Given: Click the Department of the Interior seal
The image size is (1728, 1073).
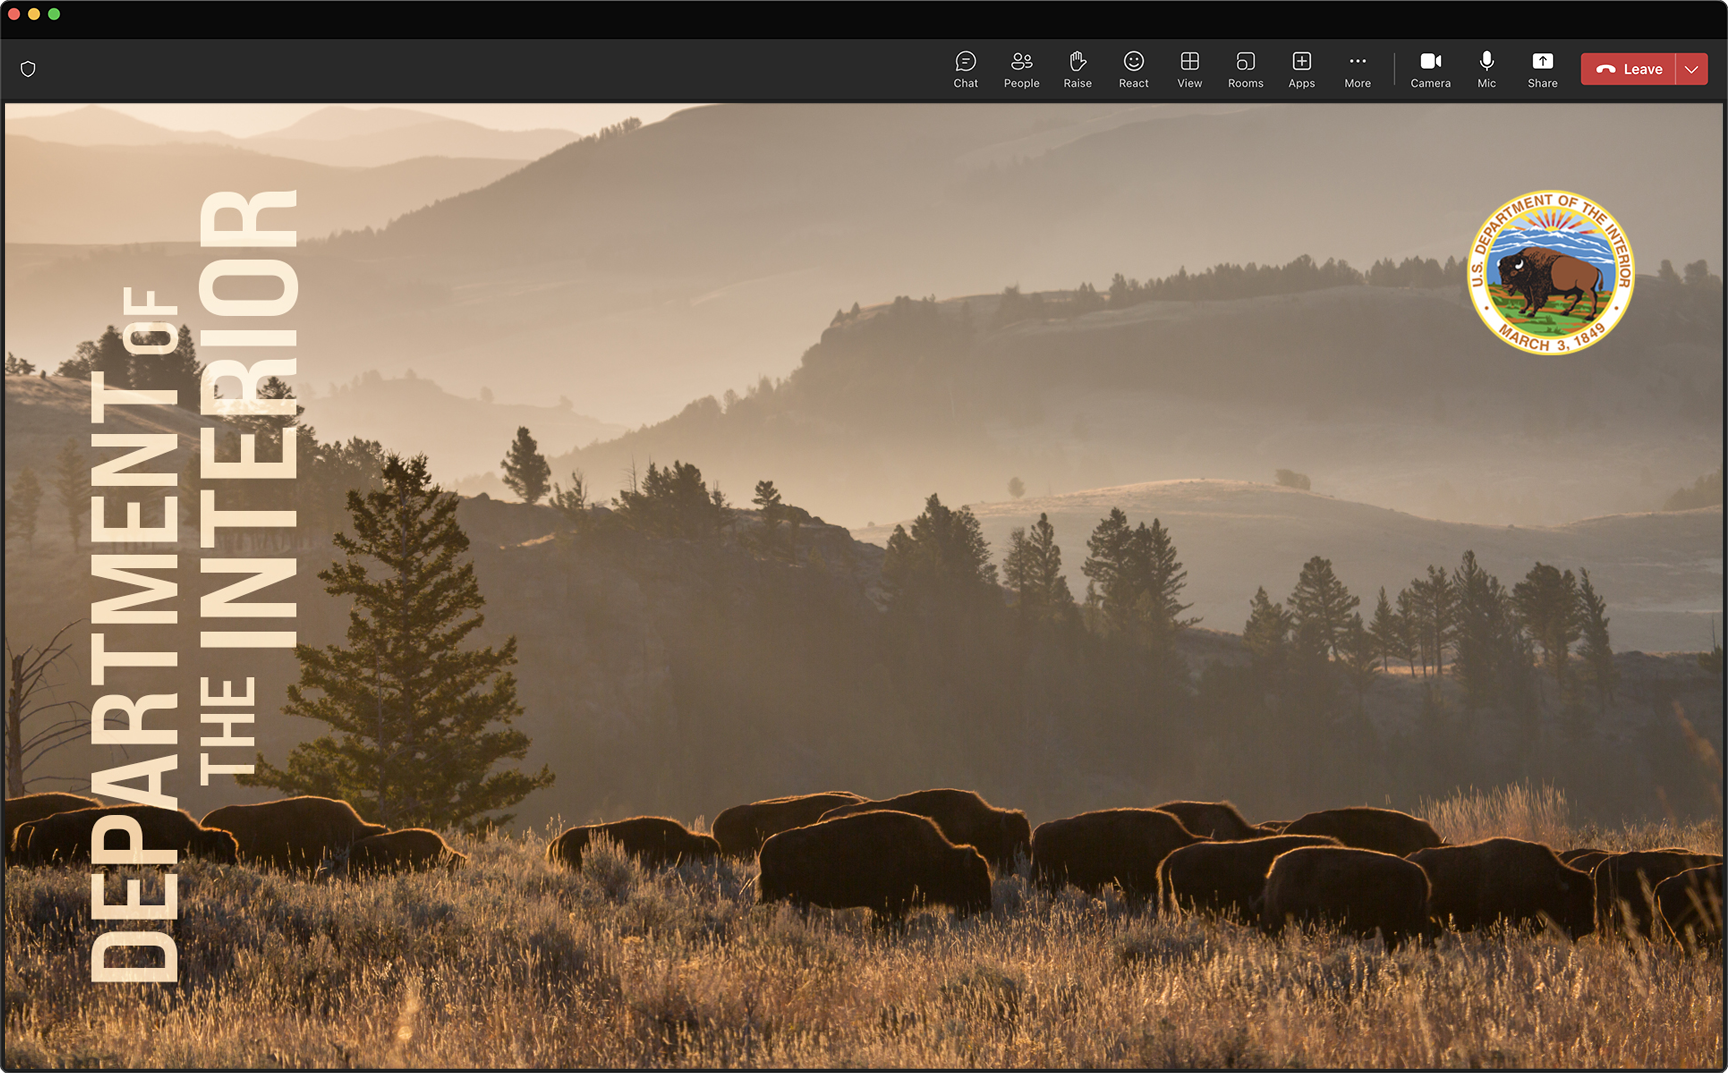Looking at the screenshot, I should pos(1550,272).
